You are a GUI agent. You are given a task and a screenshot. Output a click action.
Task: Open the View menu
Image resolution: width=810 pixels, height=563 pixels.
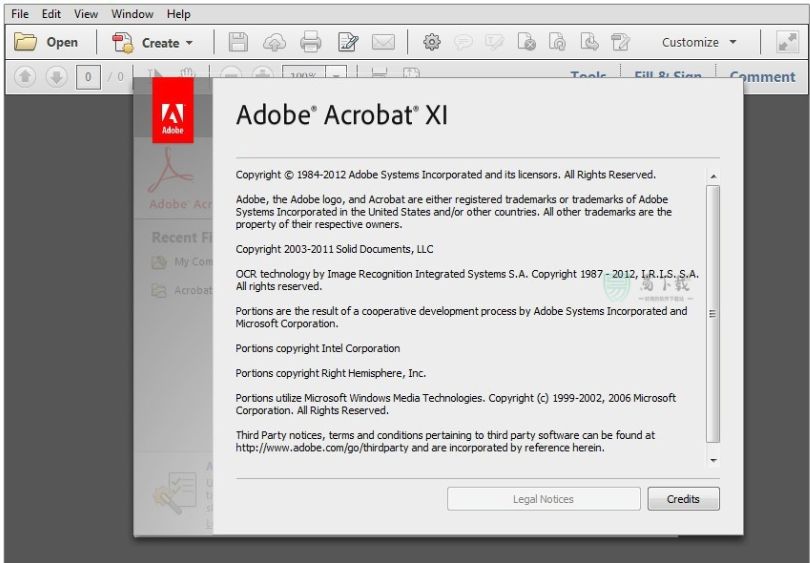point(86,14)
